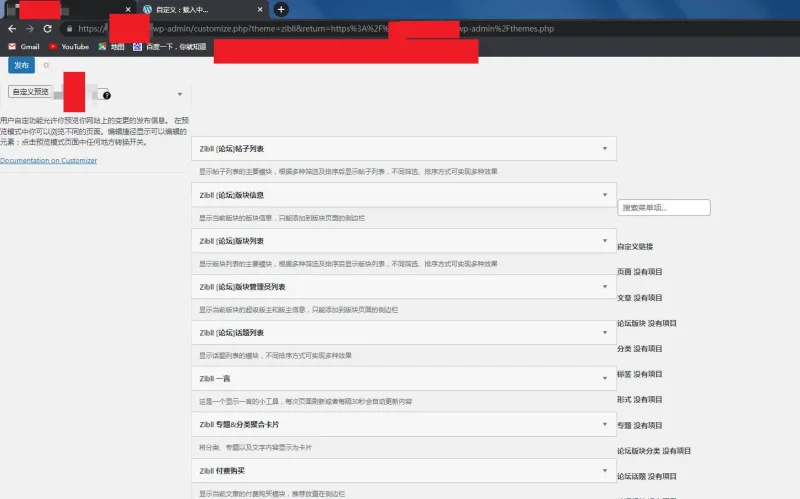Open the 形式 没有项目 section

tap(640, 400)
